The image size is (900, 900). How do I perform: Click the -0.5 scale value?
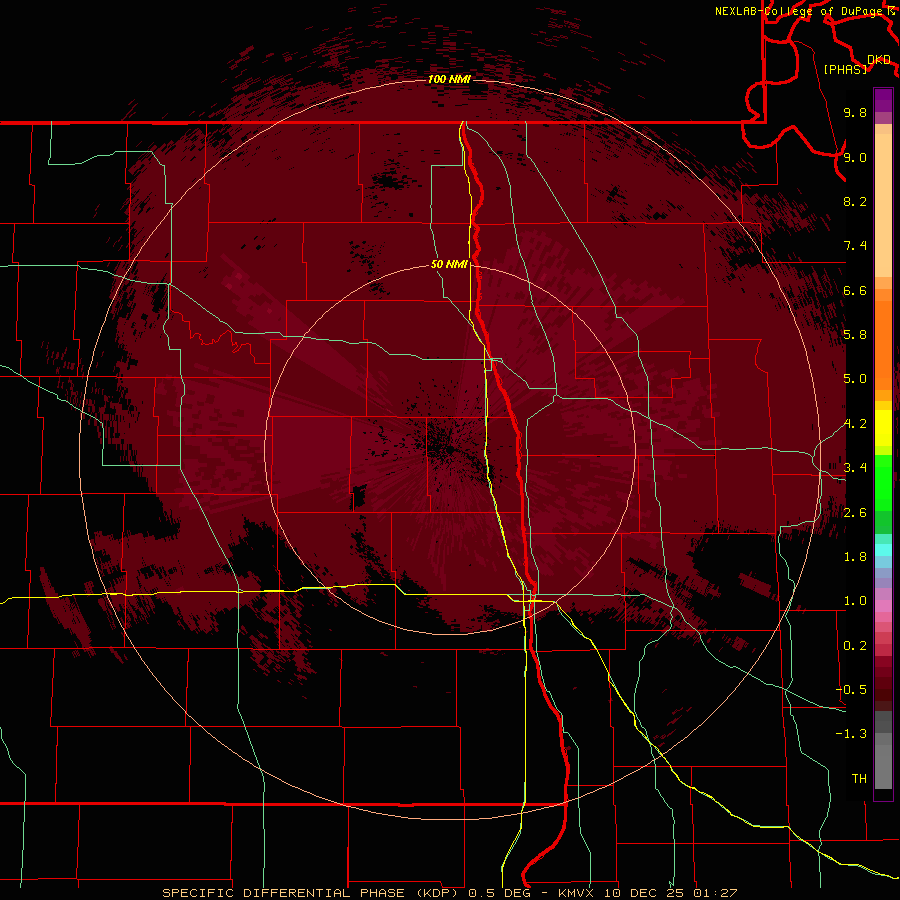click(851, 690)
